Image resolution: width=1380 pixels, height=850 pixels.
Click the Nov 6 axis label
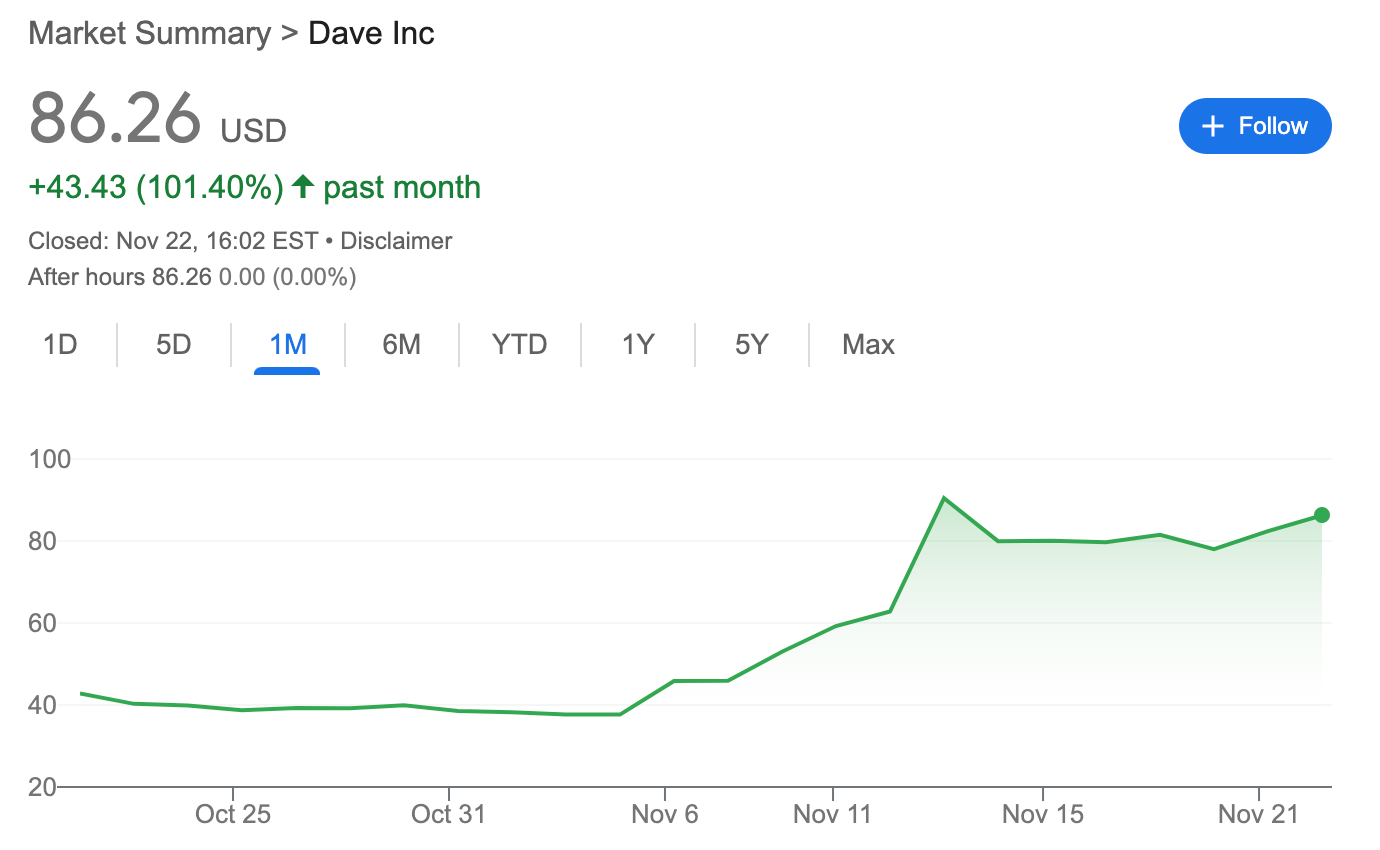click(x=665, y=814)
